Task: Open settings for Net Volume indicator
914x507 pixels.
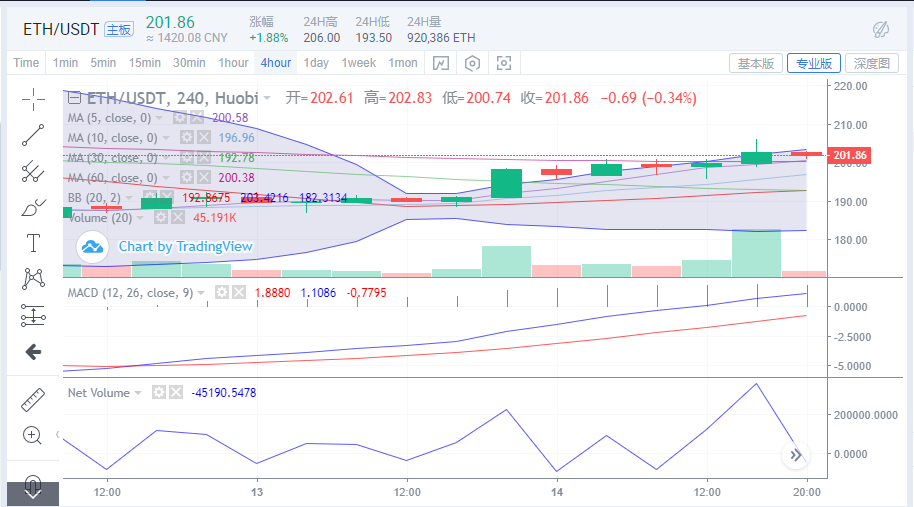Action: pyautogui.click(x=159, y=392)
